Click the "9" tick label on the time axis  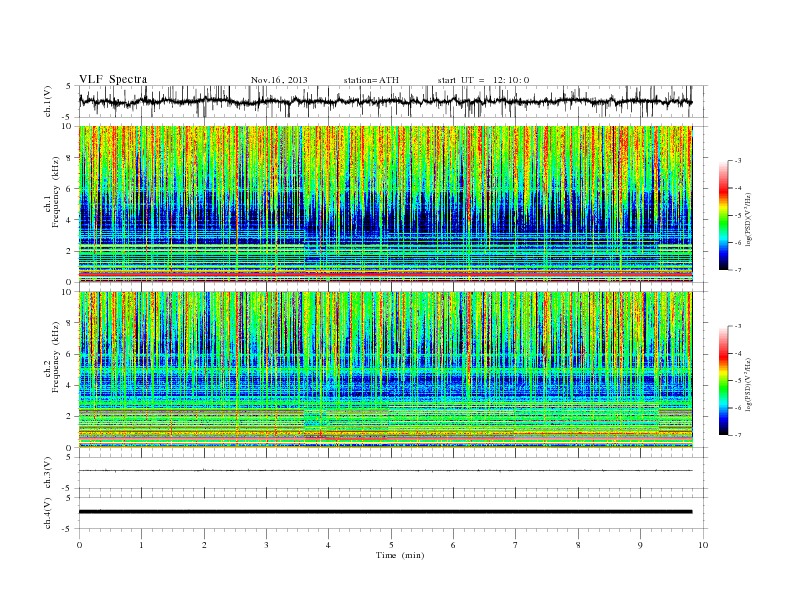(640, 545)
